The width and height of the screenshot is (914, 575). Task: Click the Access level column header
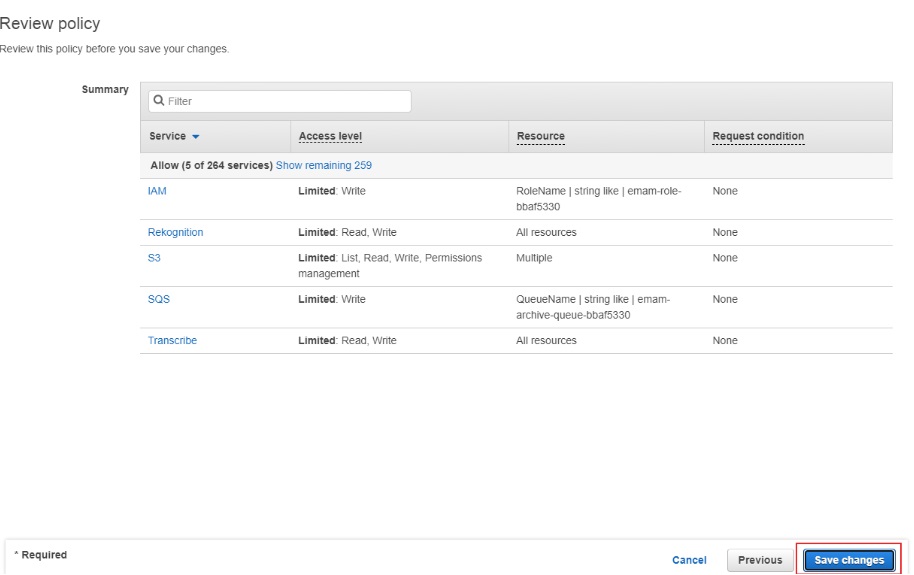(330, 136)
